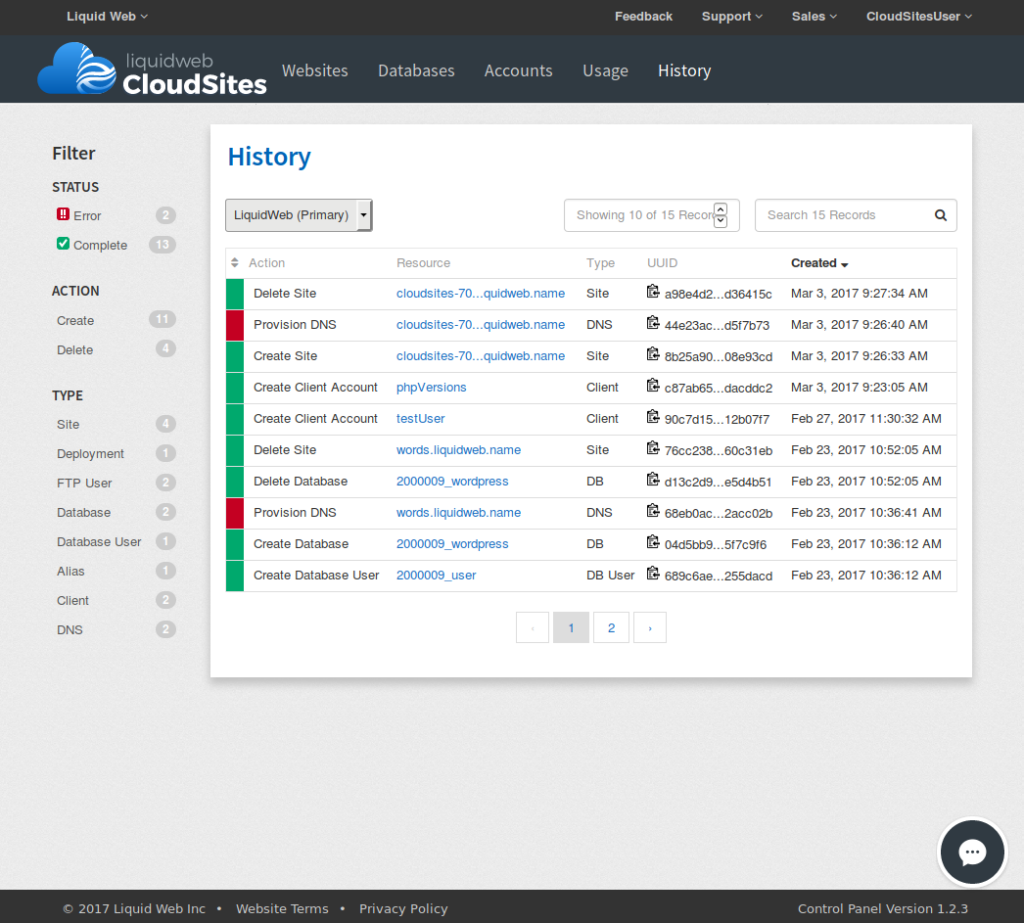Viewport: 1024px width, 923px height.
Task: Copy UUID d13c2d9...e5d4b51 clipboard icon
Action: tap(652, 479)
